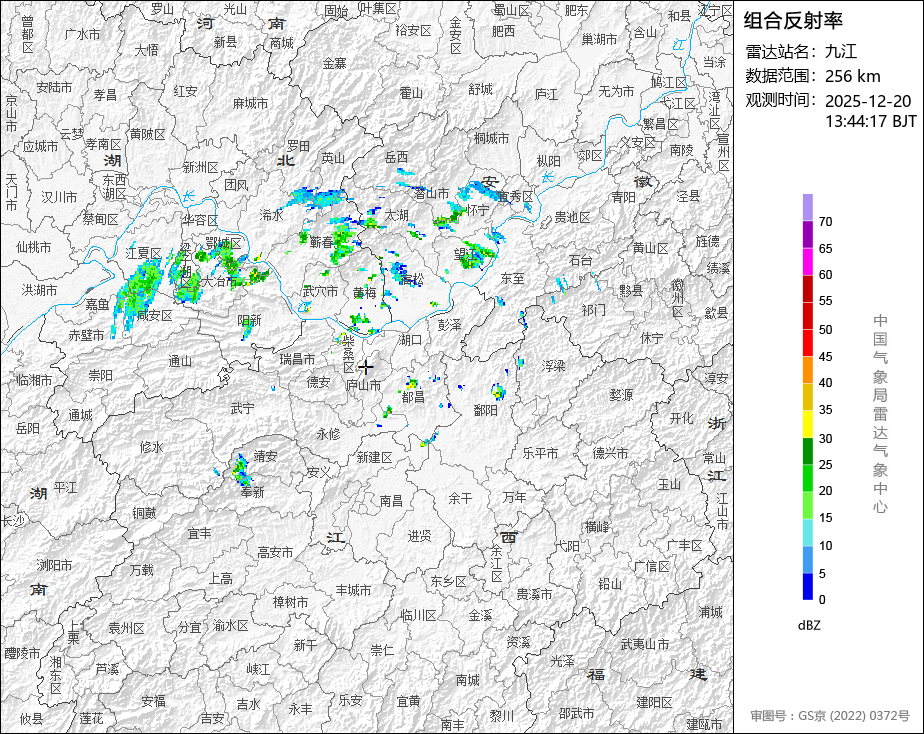This screenshot has height=734, width=924.
Task: Click the dBZ unit label under the legend
Action: click(809, 626)
